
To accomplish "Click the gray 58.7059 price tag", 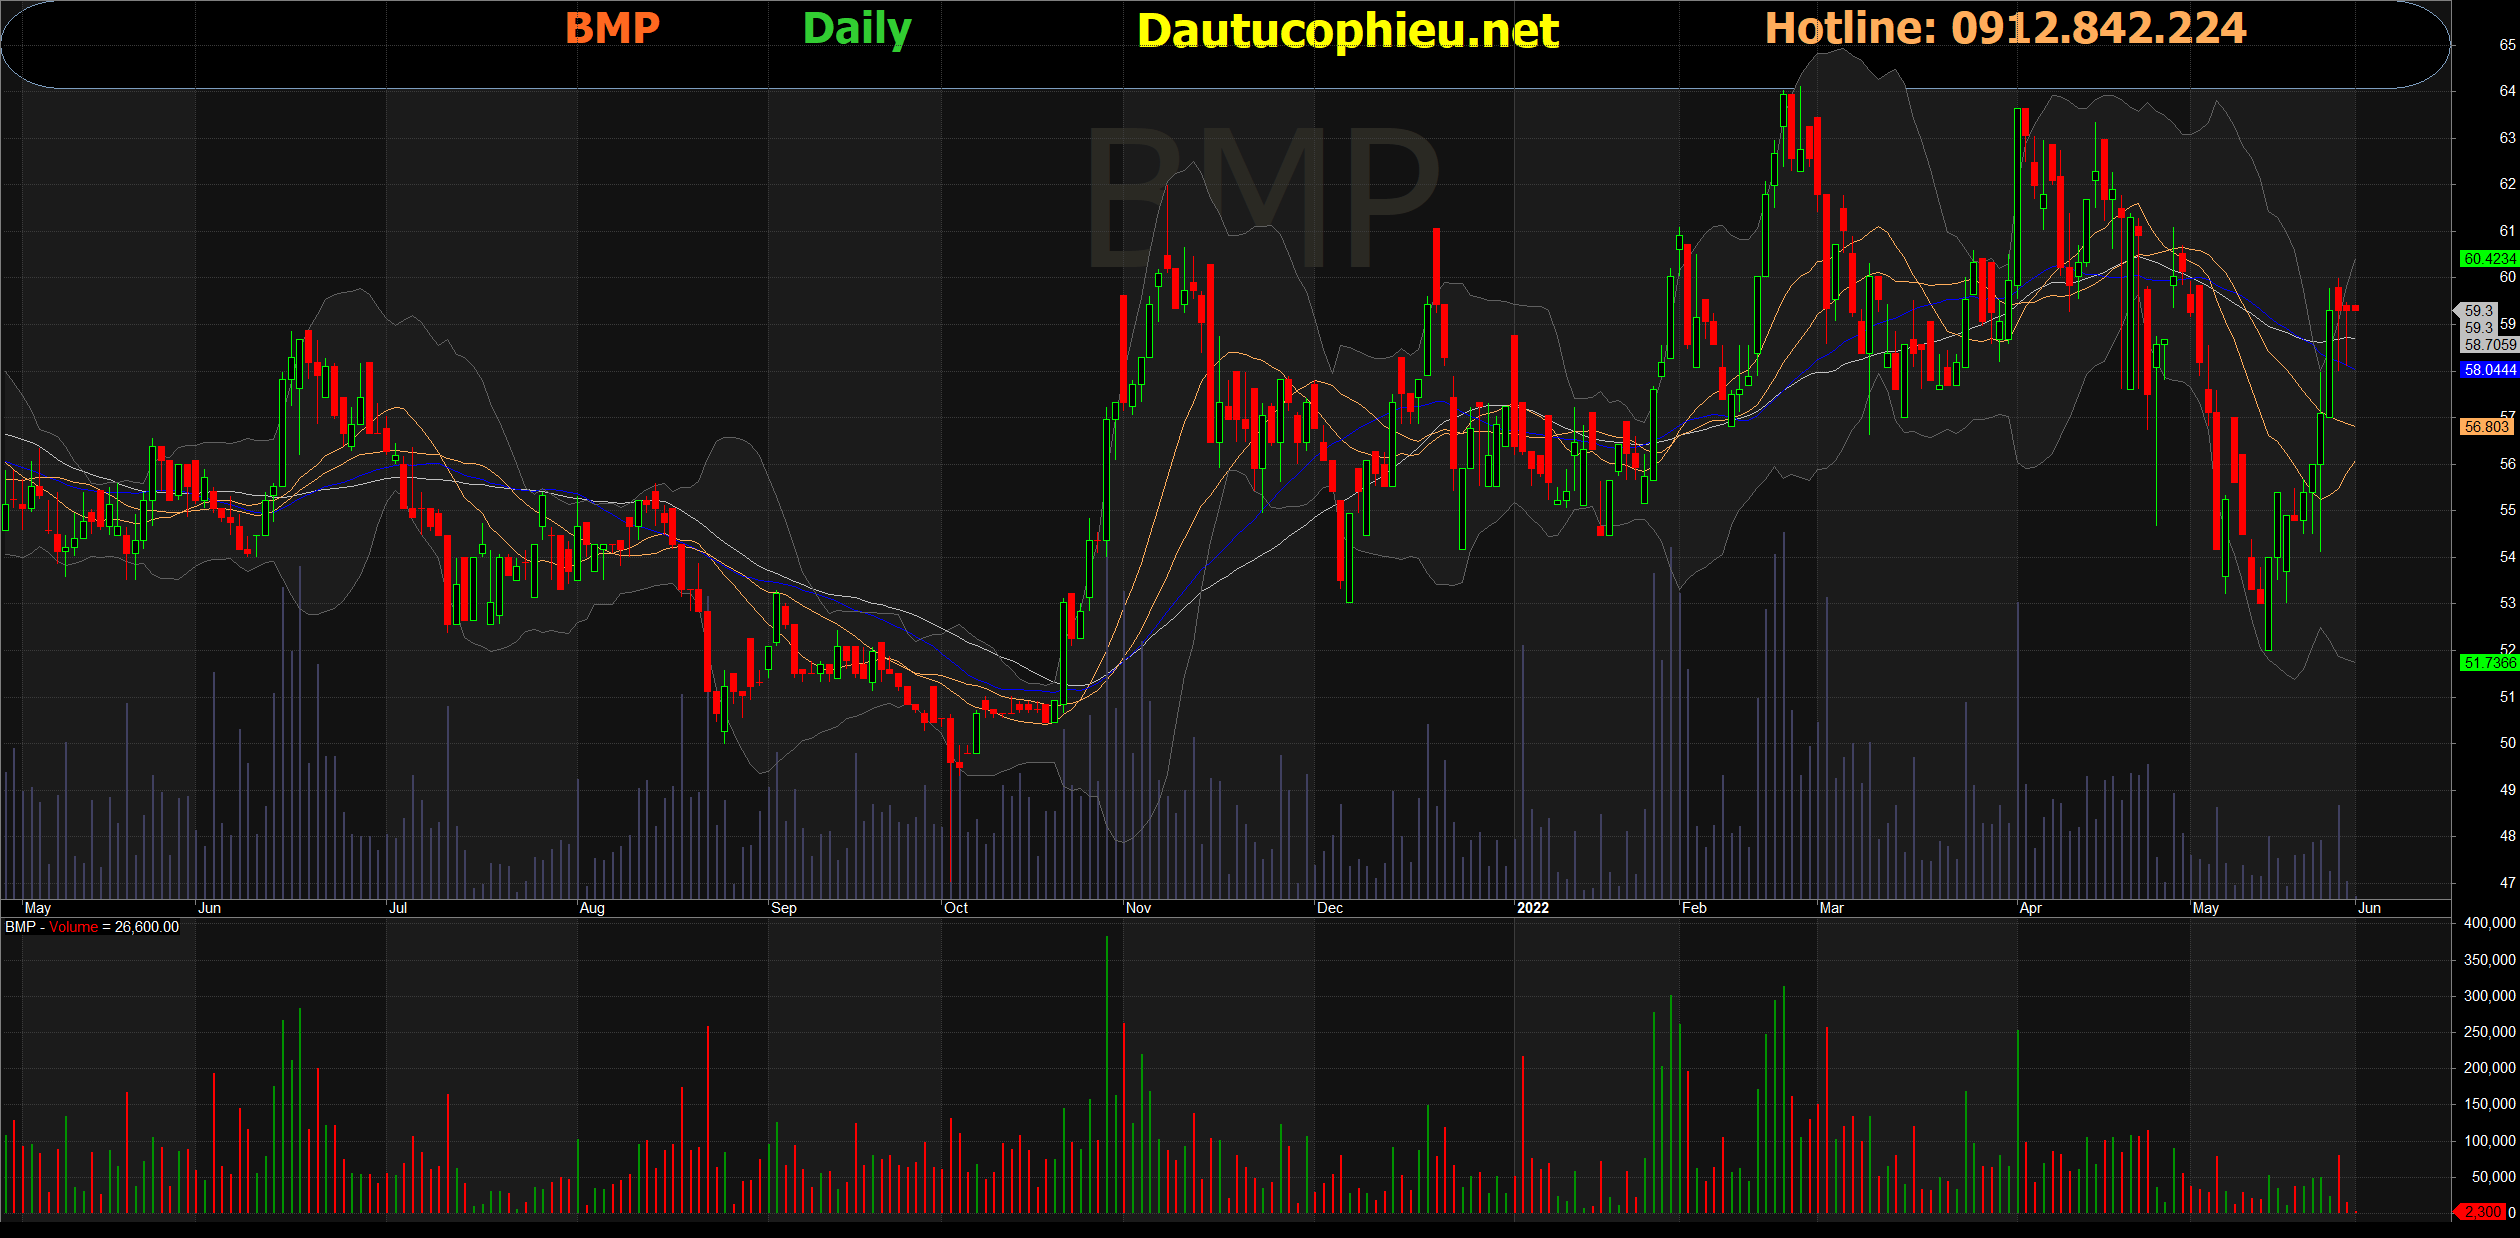I will [2488, 345].
